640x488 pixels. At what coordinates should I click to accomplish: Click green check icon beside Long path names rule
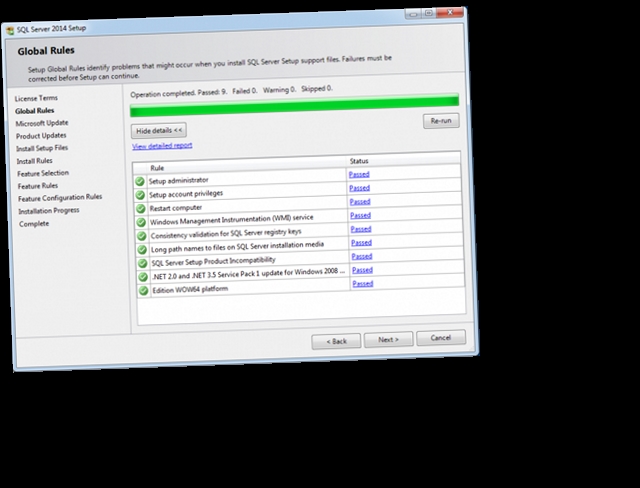pos(142,249)
